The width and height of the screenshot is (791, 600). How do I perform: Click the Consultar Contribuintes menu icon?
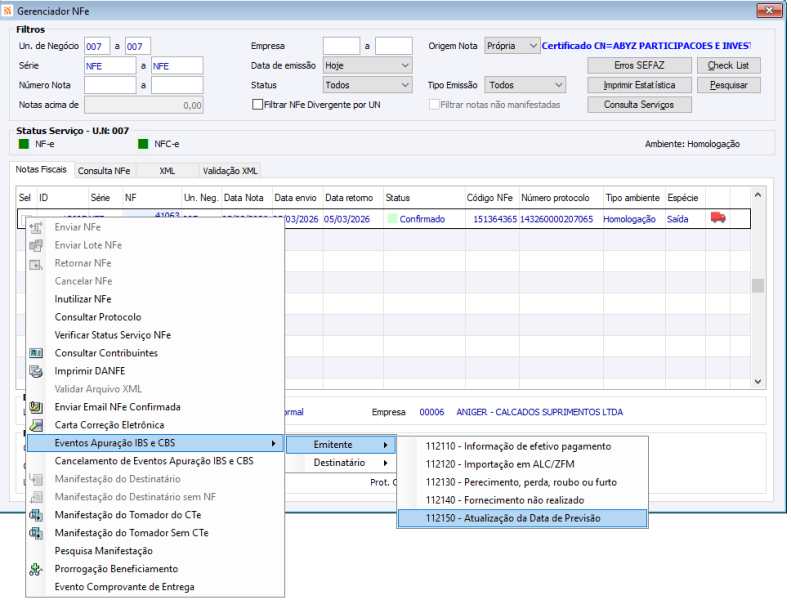tap(36, 353)
